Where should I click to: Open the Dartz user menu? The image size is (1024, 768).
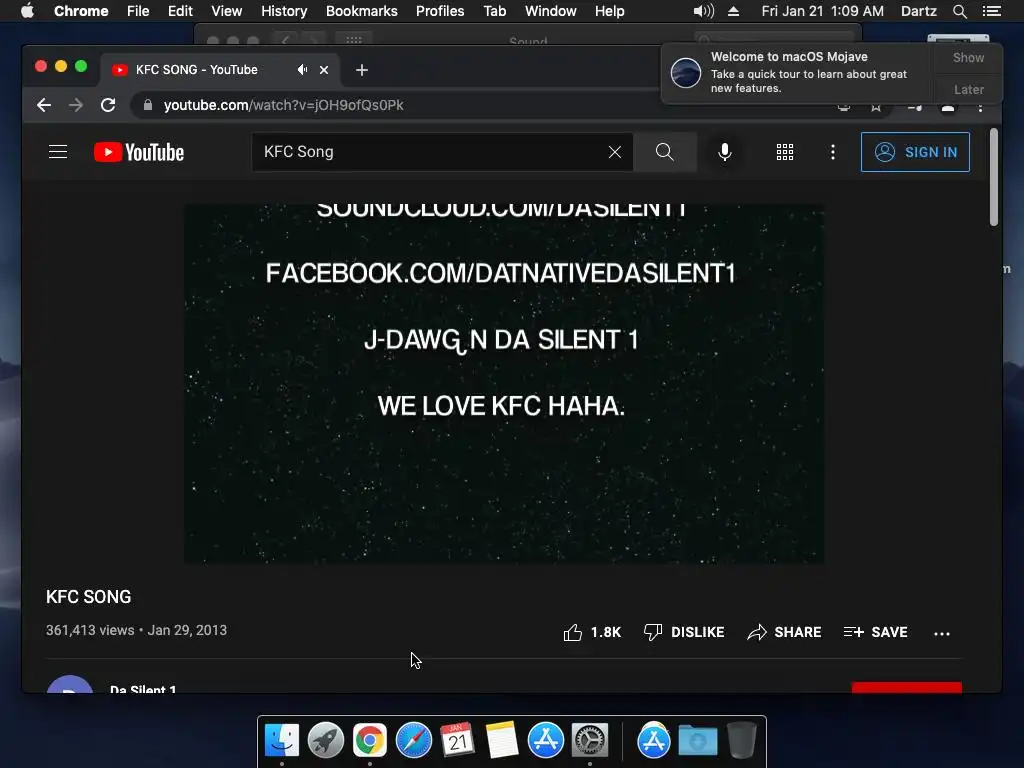click(919, 11)
